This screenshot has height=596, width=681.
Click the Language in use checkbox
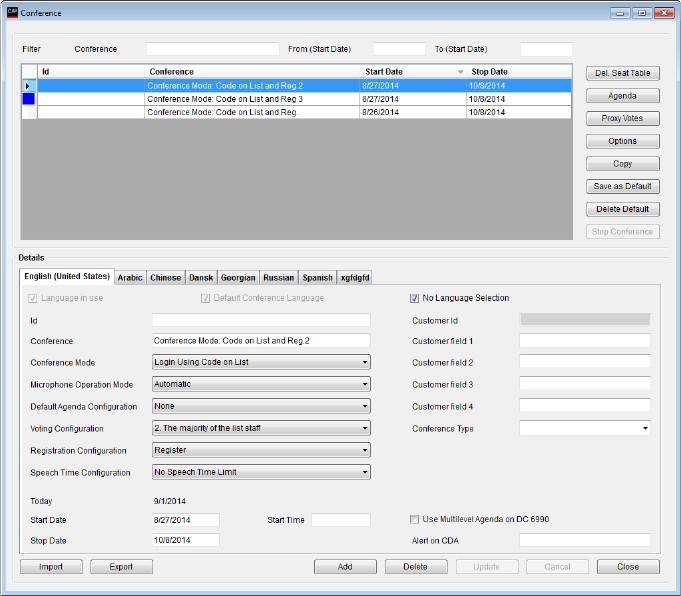tap(33, 298)
